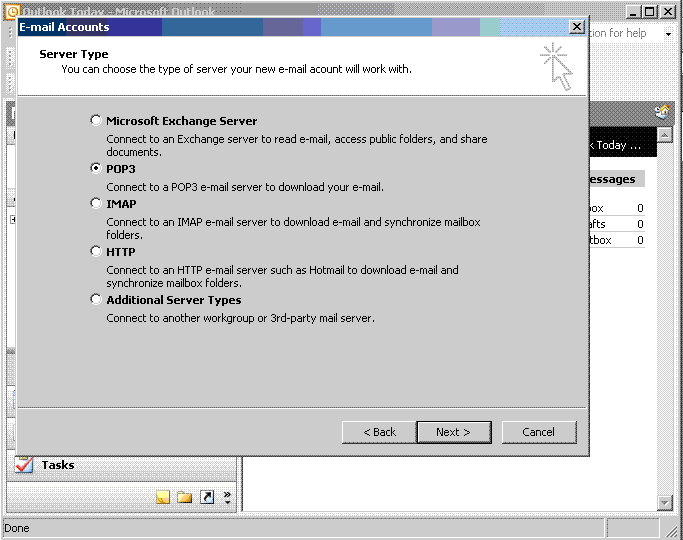Open the Notes icon in navigation pane
This screenshot has height=540, width=683.
(163, 497)
